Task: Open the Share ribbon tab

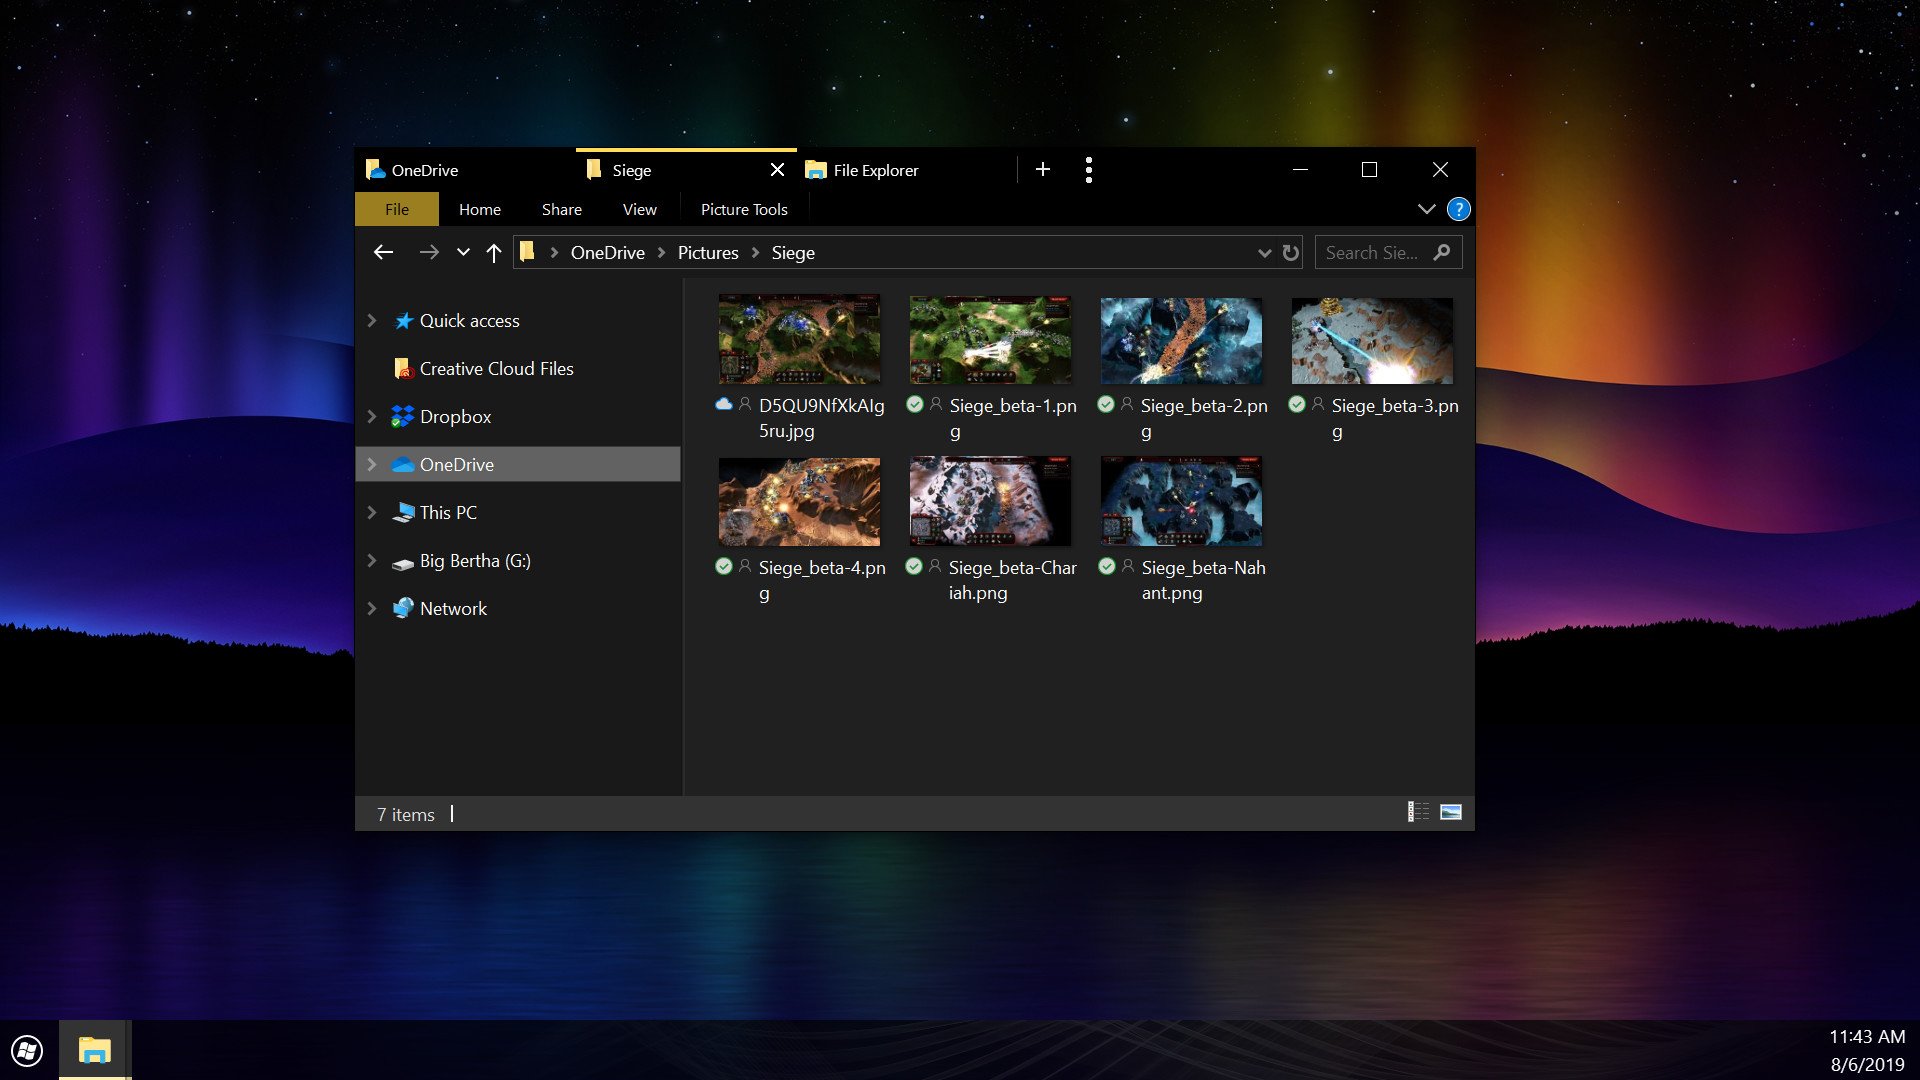Action: (562, 209)
